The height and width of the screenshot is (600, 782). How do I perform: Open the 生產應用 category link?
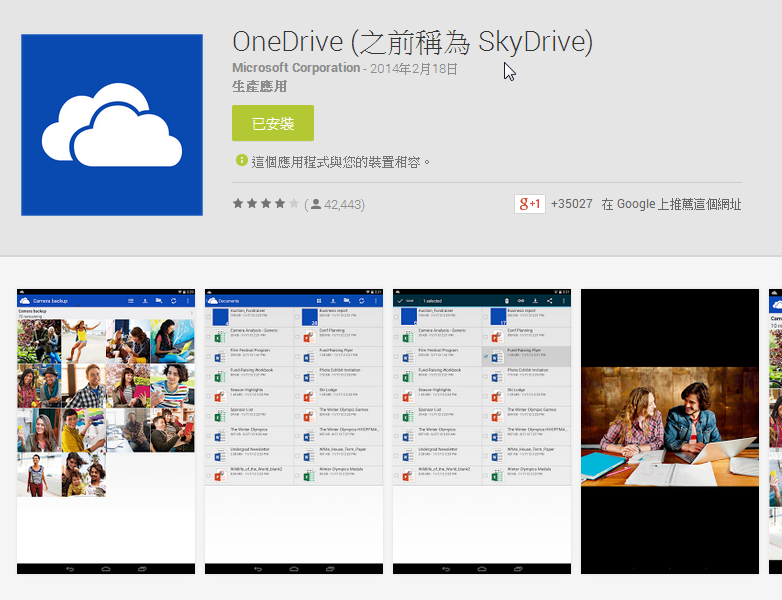[259, 87]
